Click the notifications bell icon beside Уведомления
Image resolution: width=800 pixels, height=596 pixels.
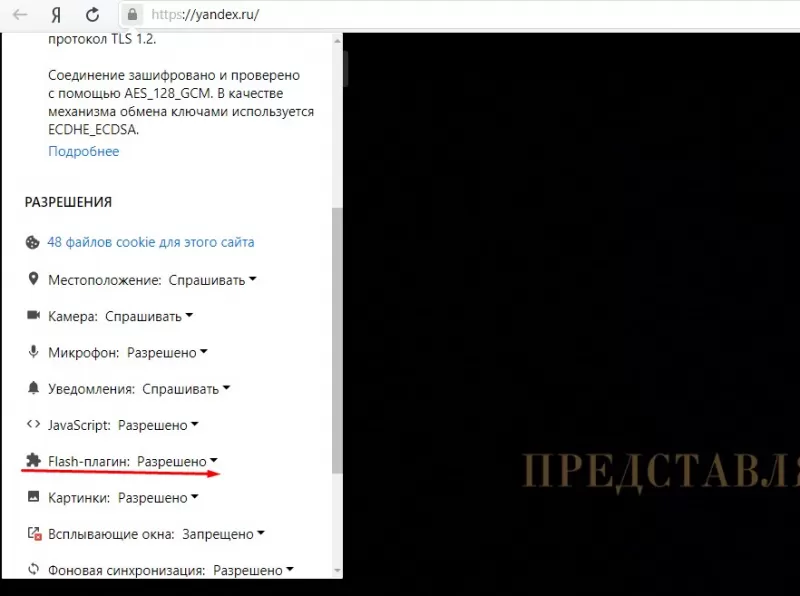coord(32,389)
